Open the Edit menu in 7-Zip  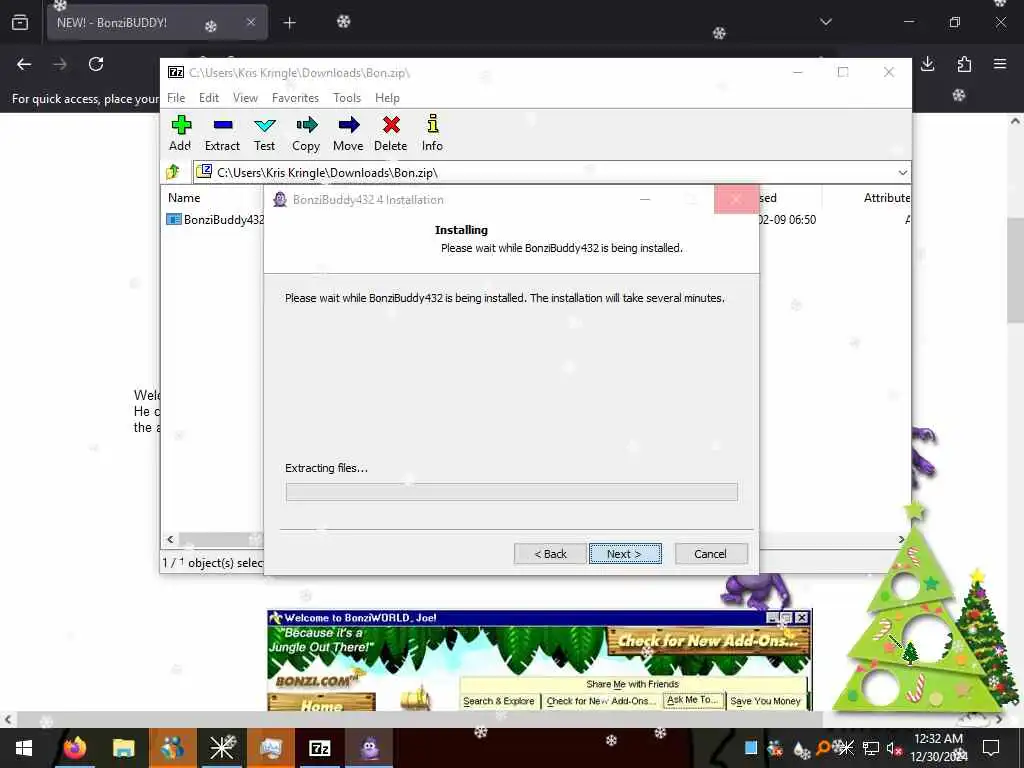click(209, 98)
